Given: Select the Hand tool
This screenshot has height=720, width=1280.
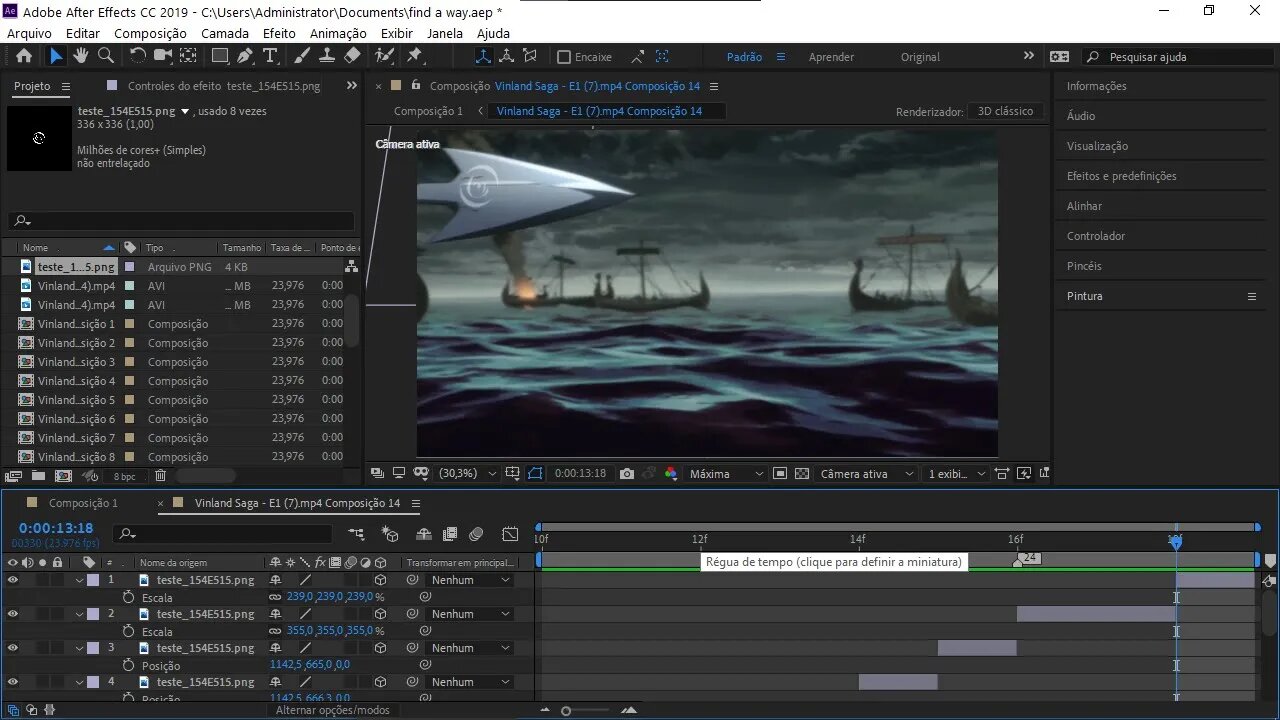Looking at the screenshot, I should coord(81,56).
